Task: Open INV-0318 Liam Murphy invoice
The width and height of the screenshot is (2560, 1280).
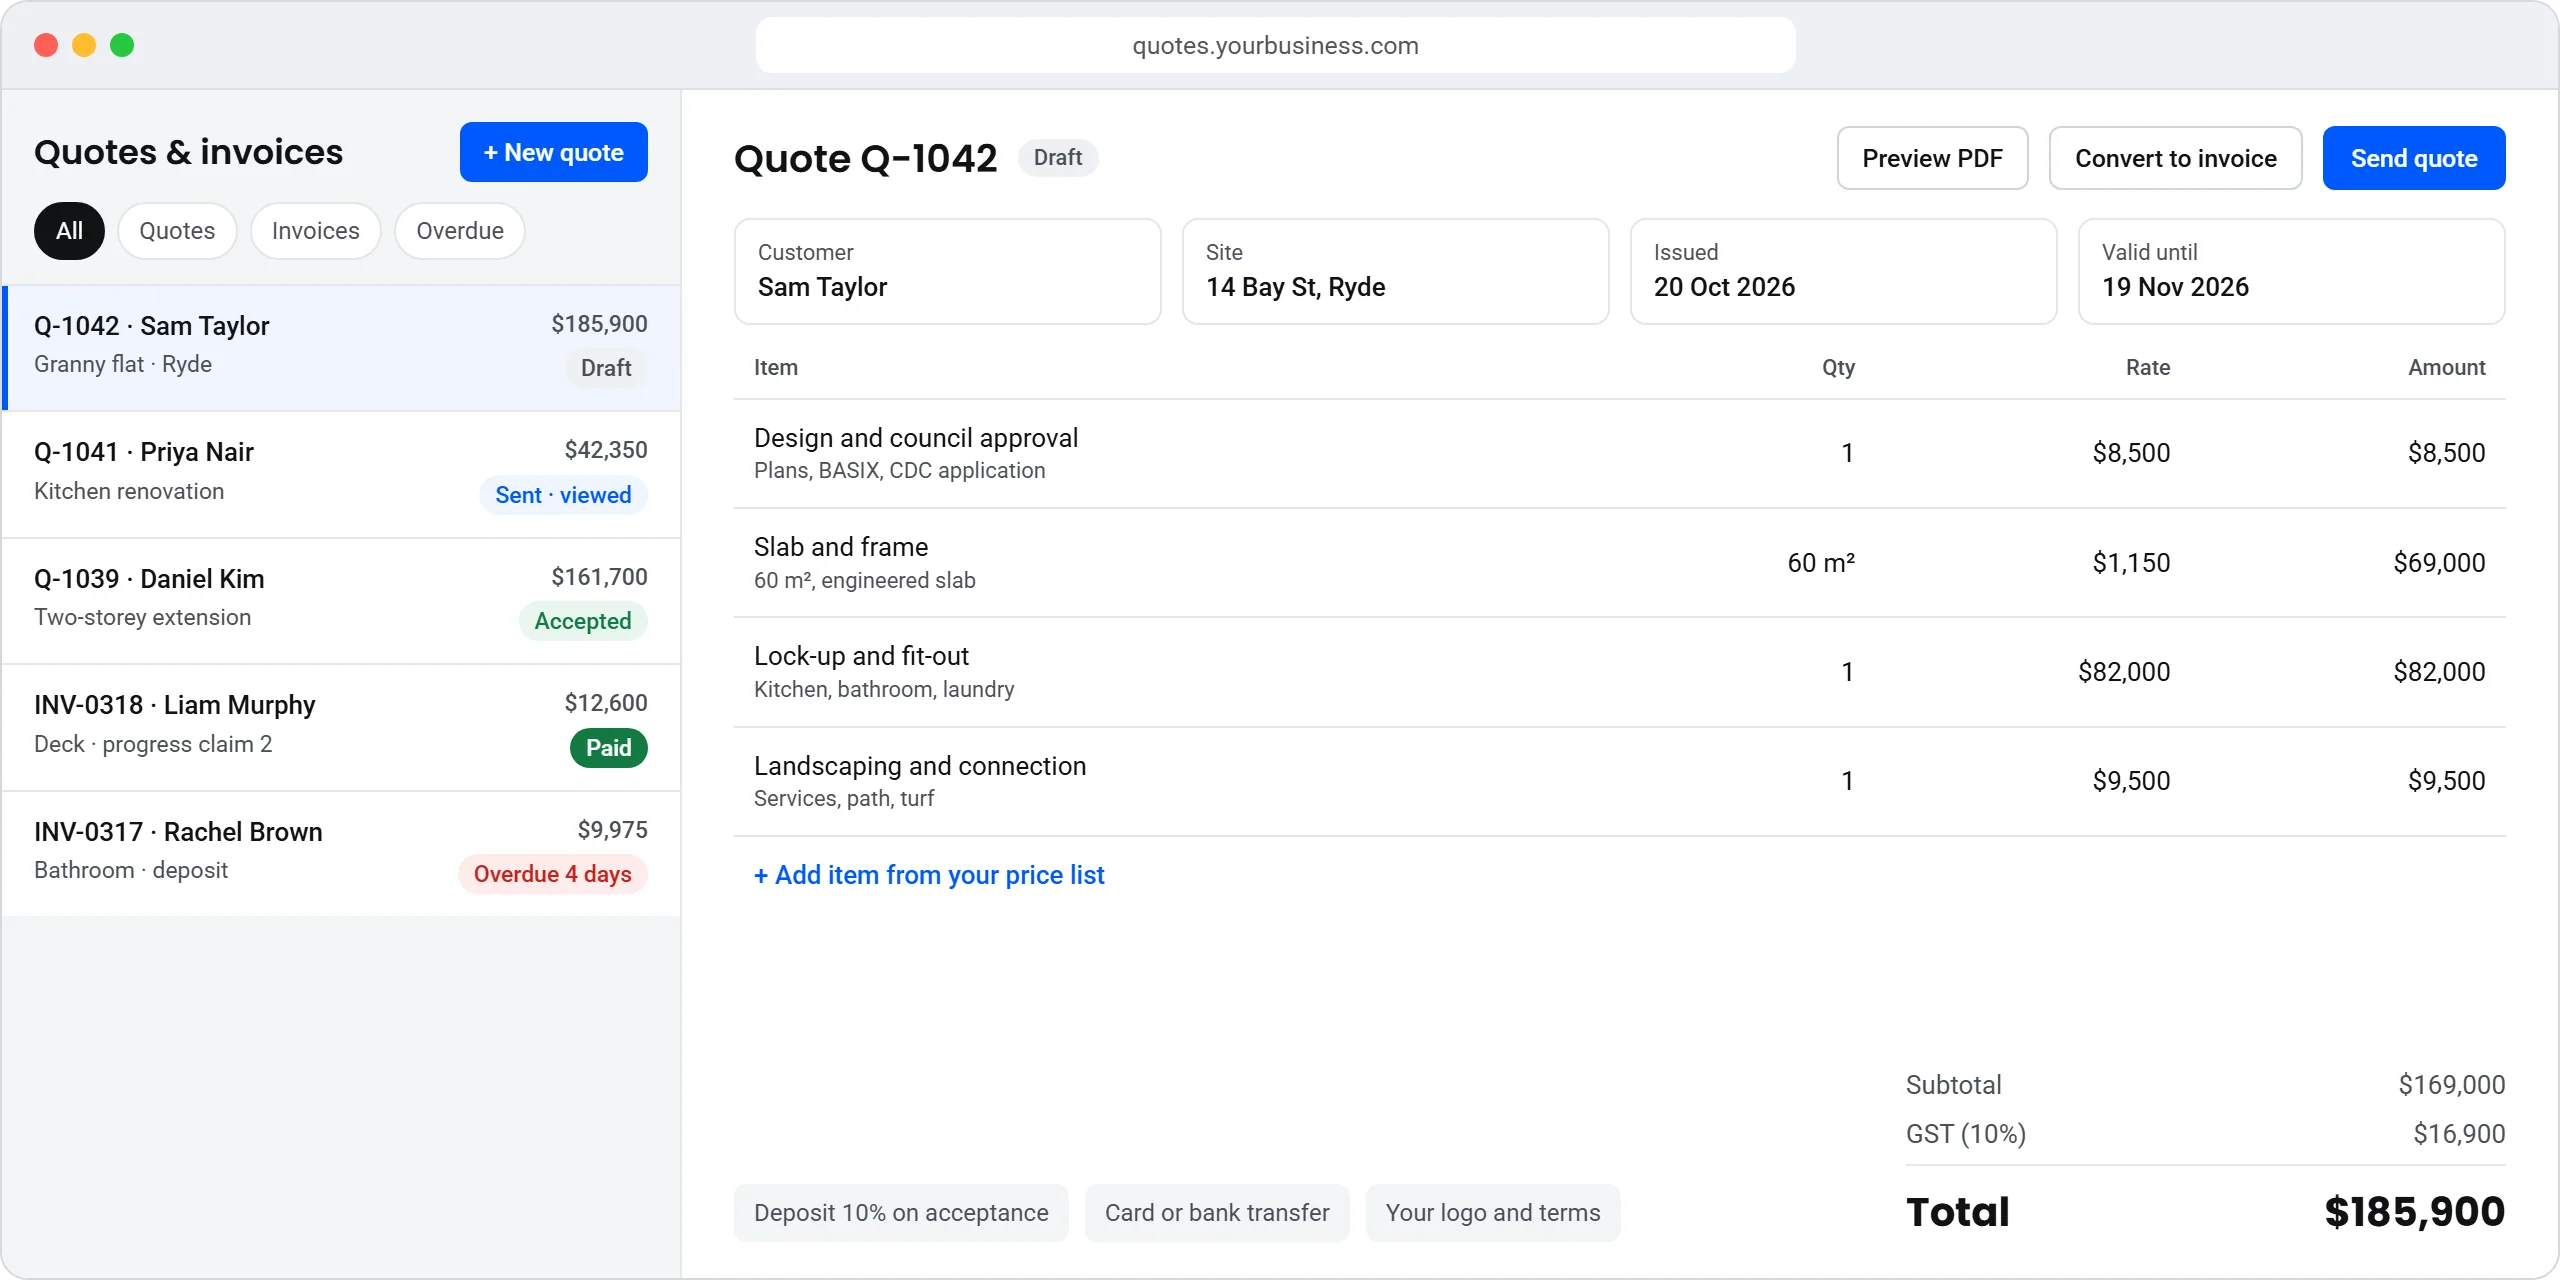Action: 341,727
